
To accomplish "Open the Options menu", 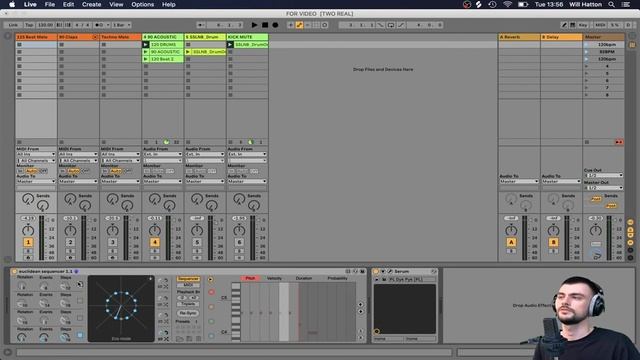I will (x=142, y=4).
